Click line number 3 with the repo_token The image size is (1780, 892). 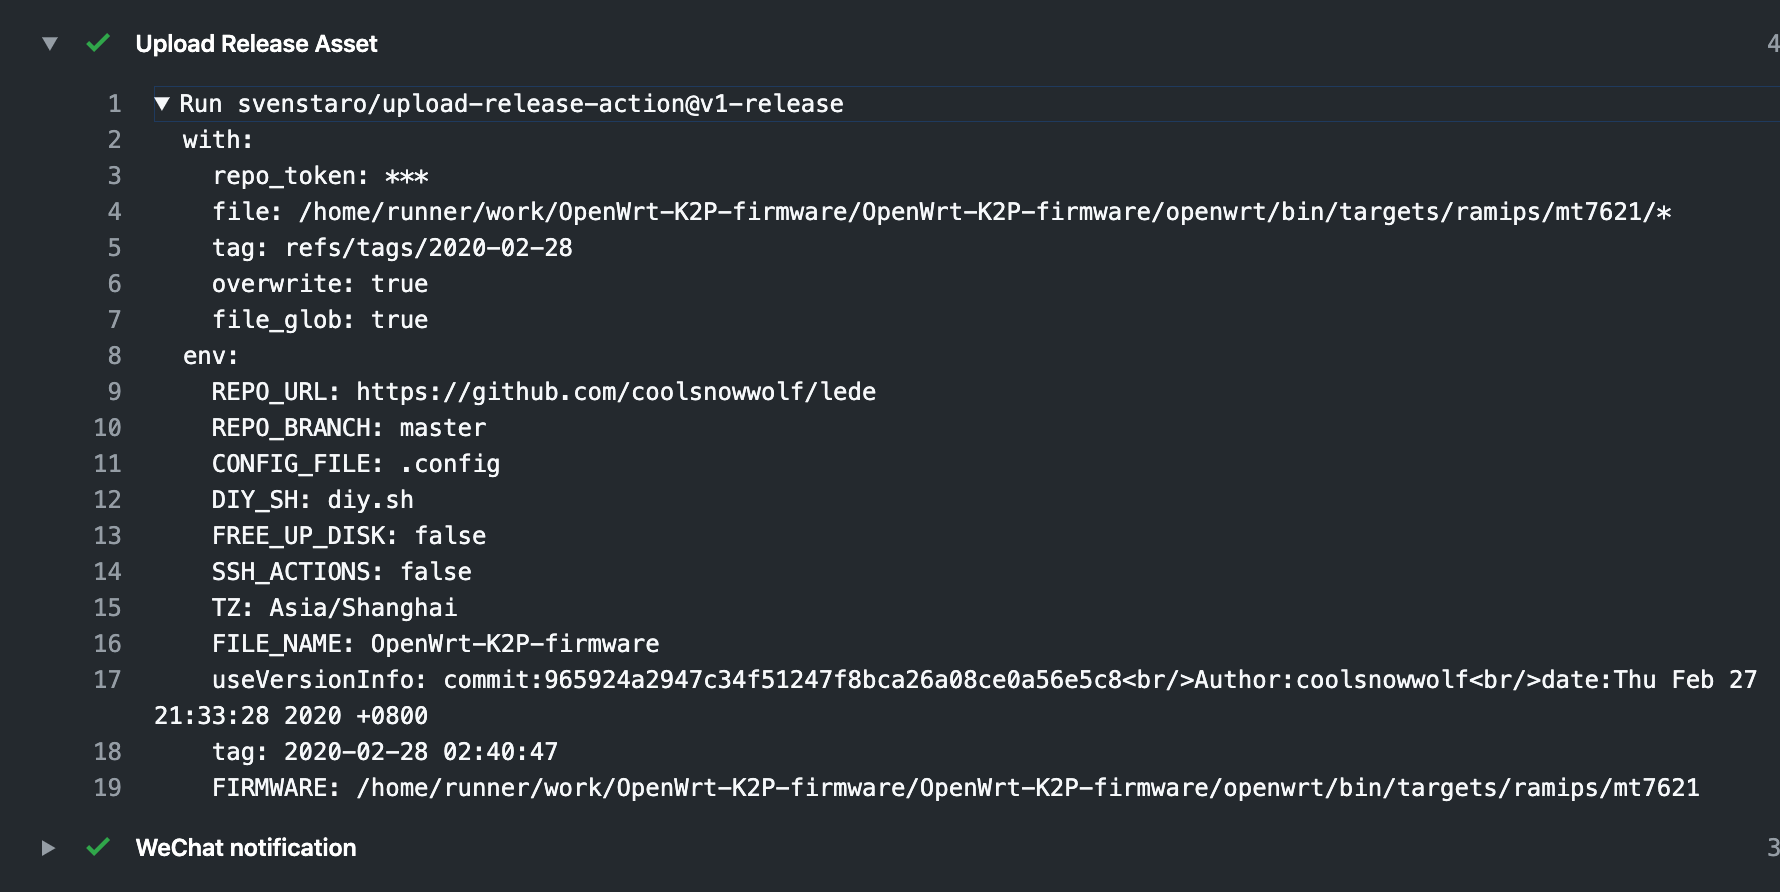tap(113, 175)
